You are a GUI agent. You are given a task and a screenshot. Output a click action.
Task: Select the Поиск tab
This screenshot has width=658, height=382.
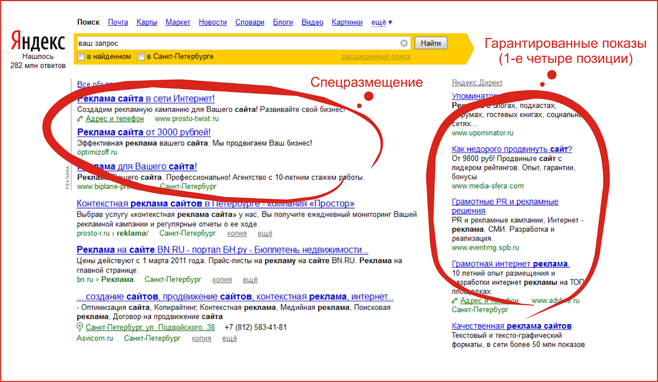(88, 22)
